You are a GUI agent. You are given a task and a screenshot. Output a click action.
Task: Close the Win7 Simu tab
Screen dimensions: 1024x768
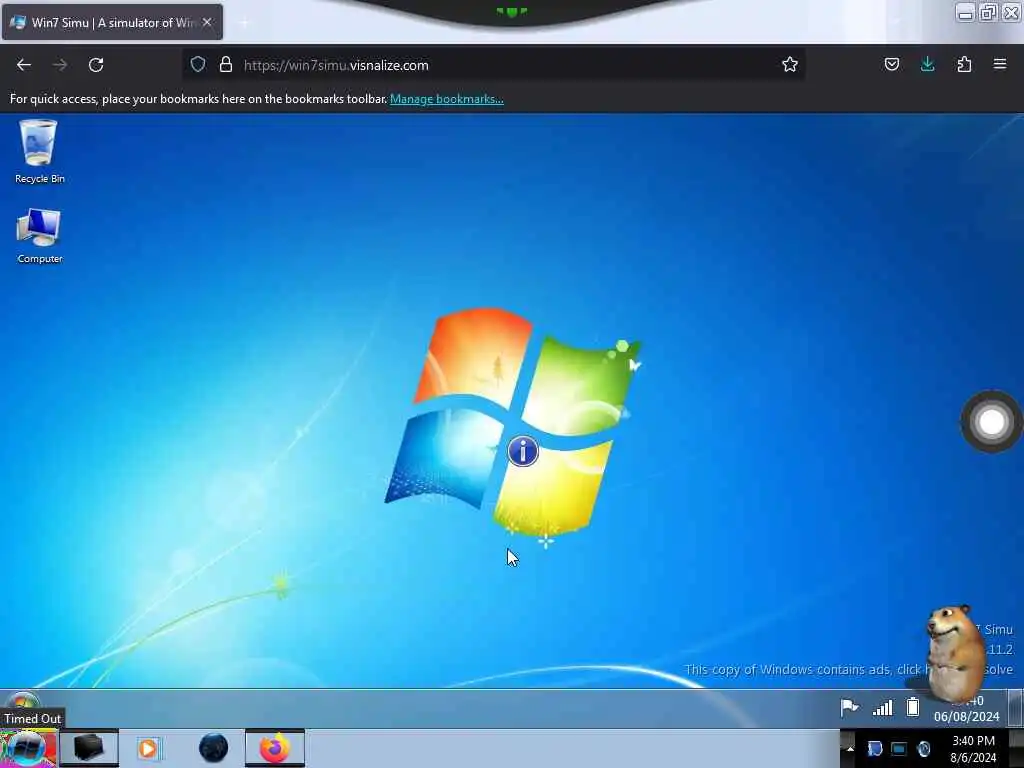[x=207, y=22]
